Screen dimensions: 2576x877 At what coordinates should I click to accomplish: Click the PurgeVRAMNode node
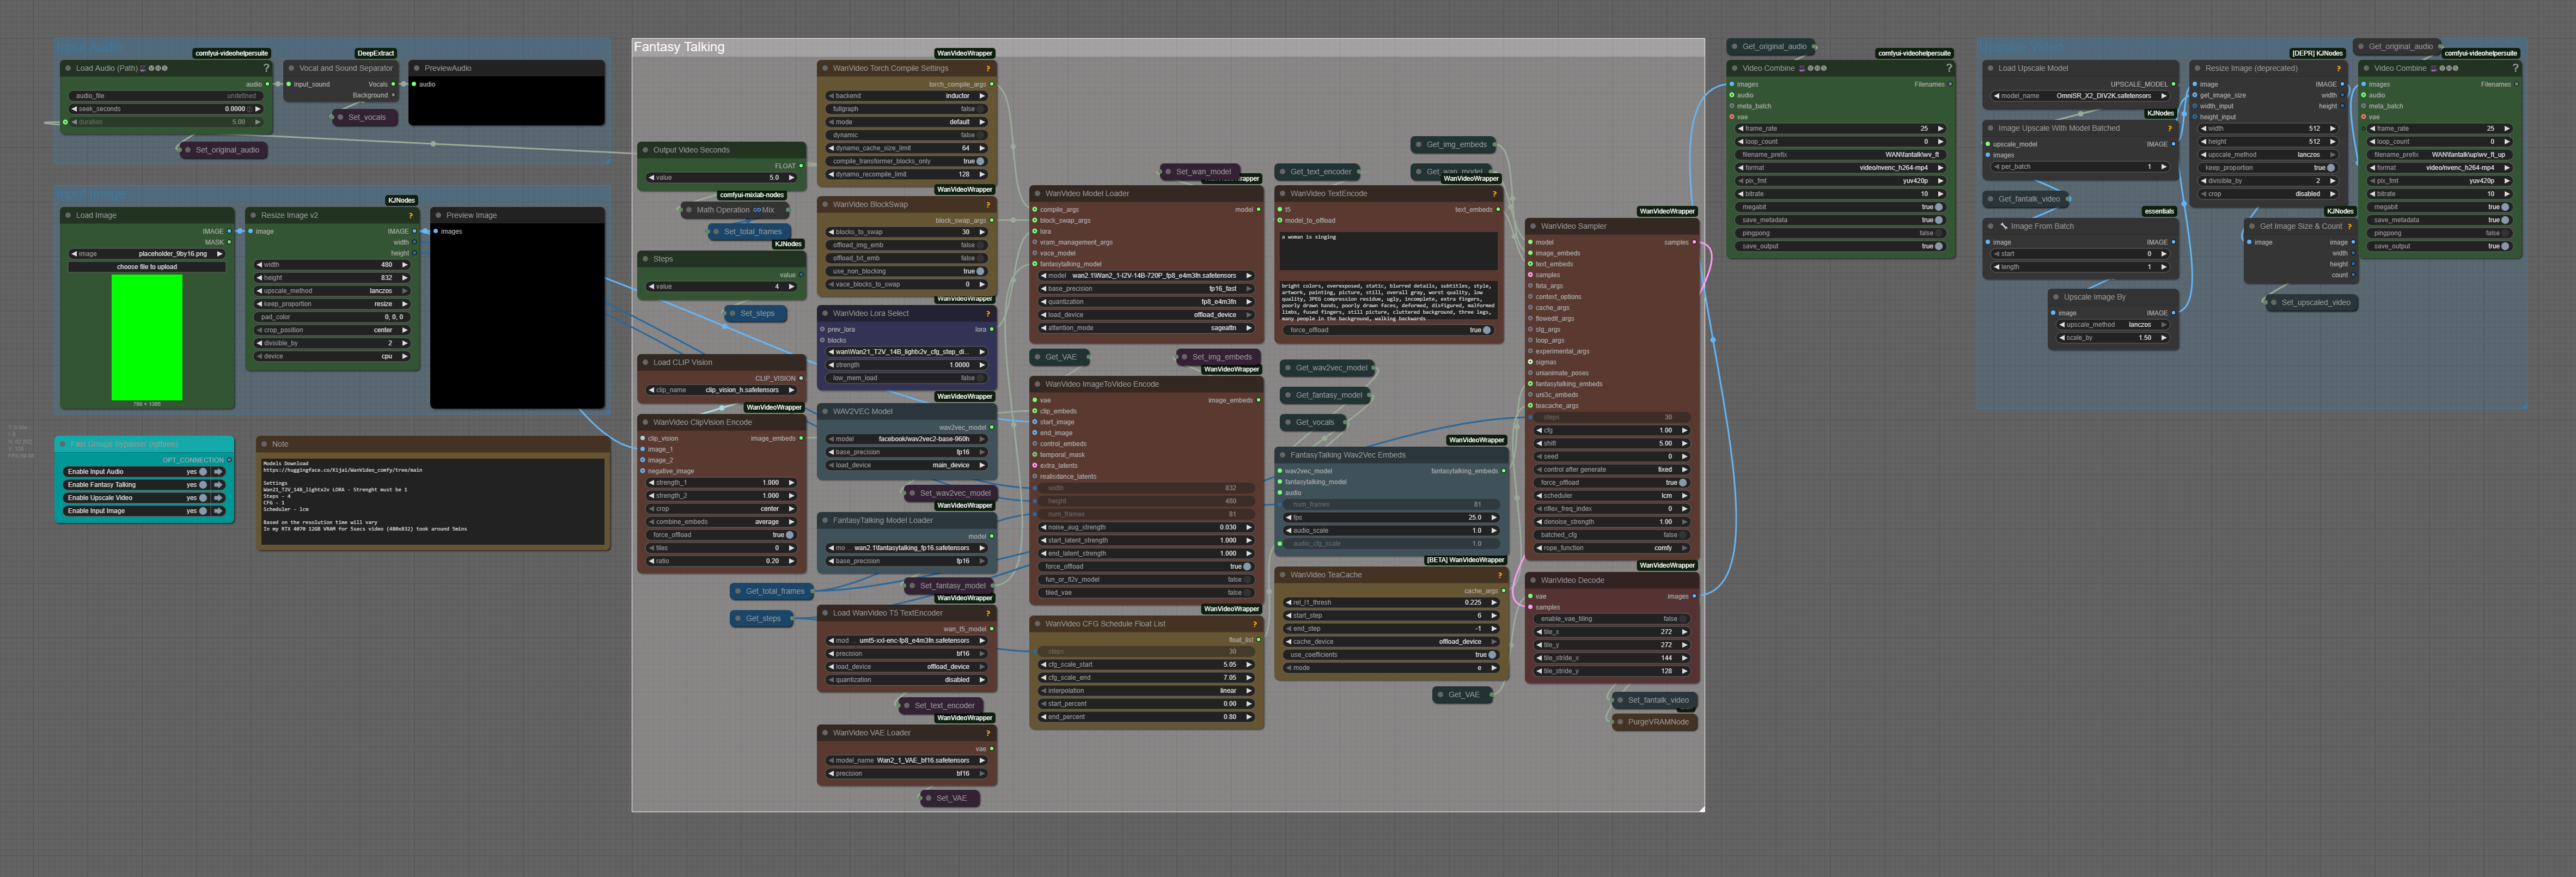1657,722
